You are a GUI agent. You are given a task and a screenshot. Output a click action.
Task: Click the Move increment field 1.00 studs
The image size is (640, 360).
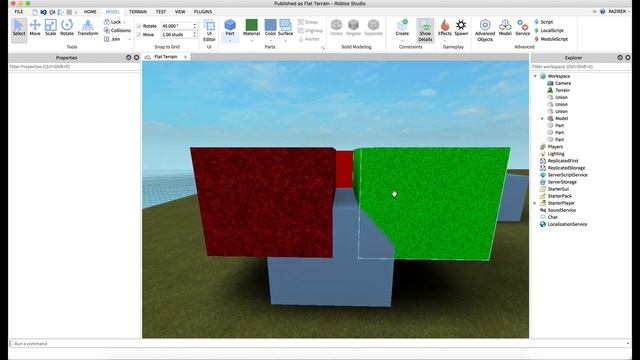(176, 35)
